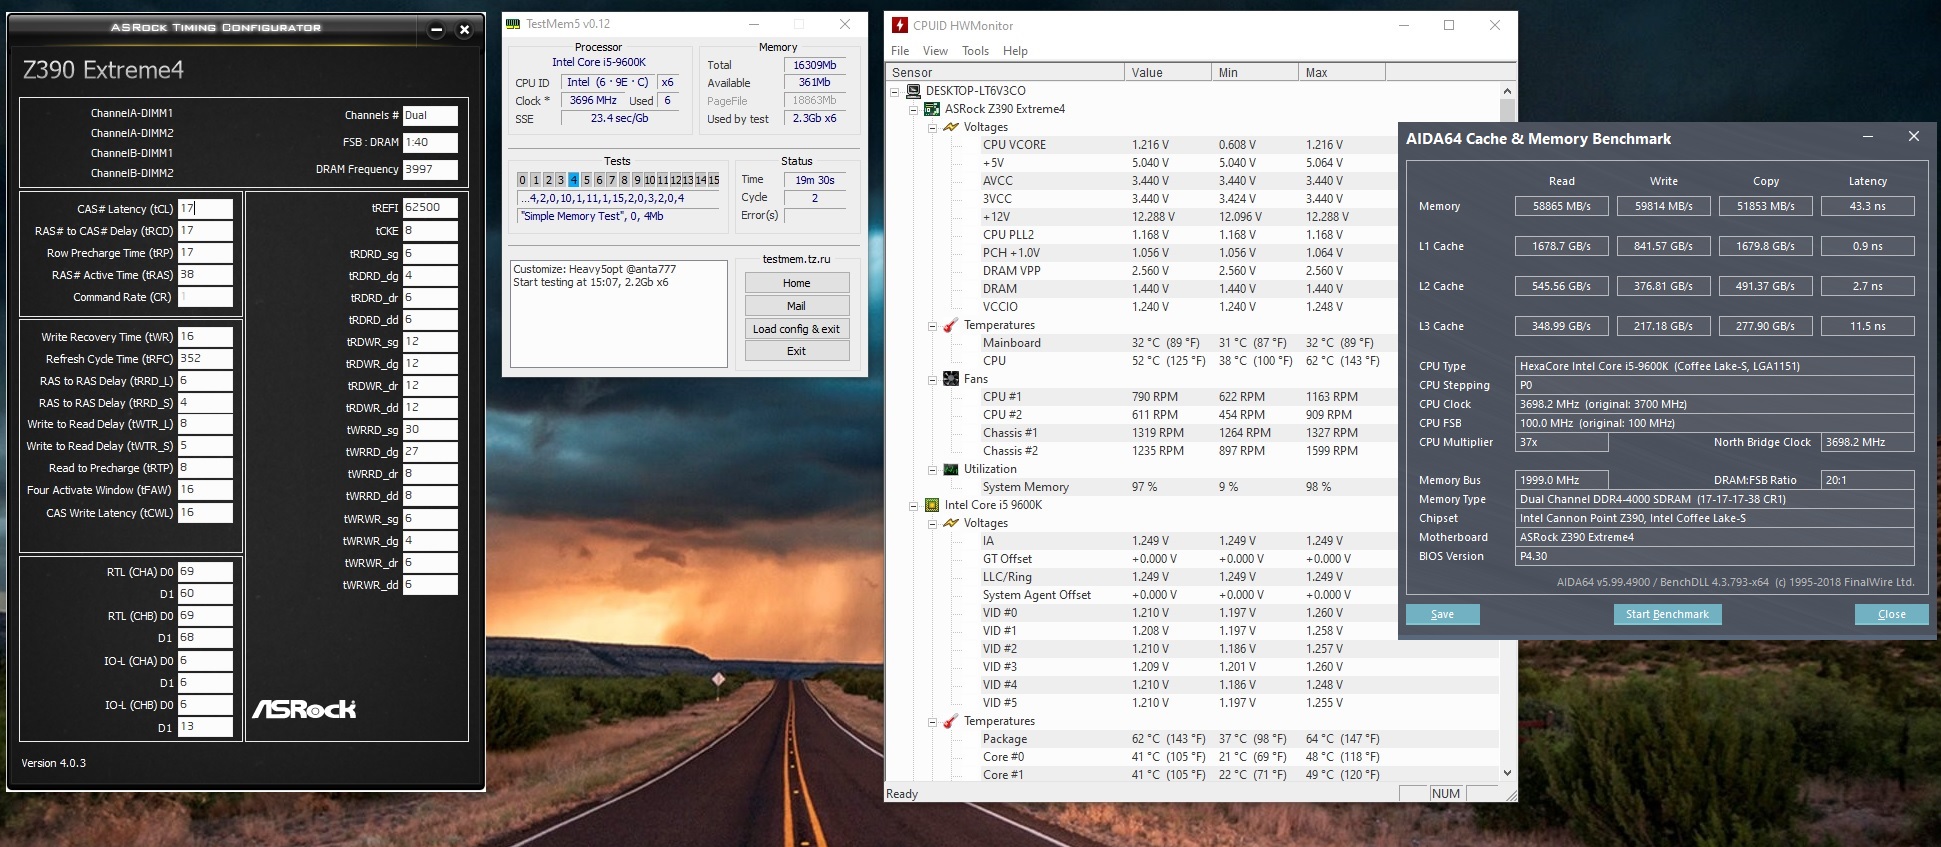The width and height of the screenshot is (1941, 847).
Task: Click the DRAM Frequency field
Action: click(430, 169)
